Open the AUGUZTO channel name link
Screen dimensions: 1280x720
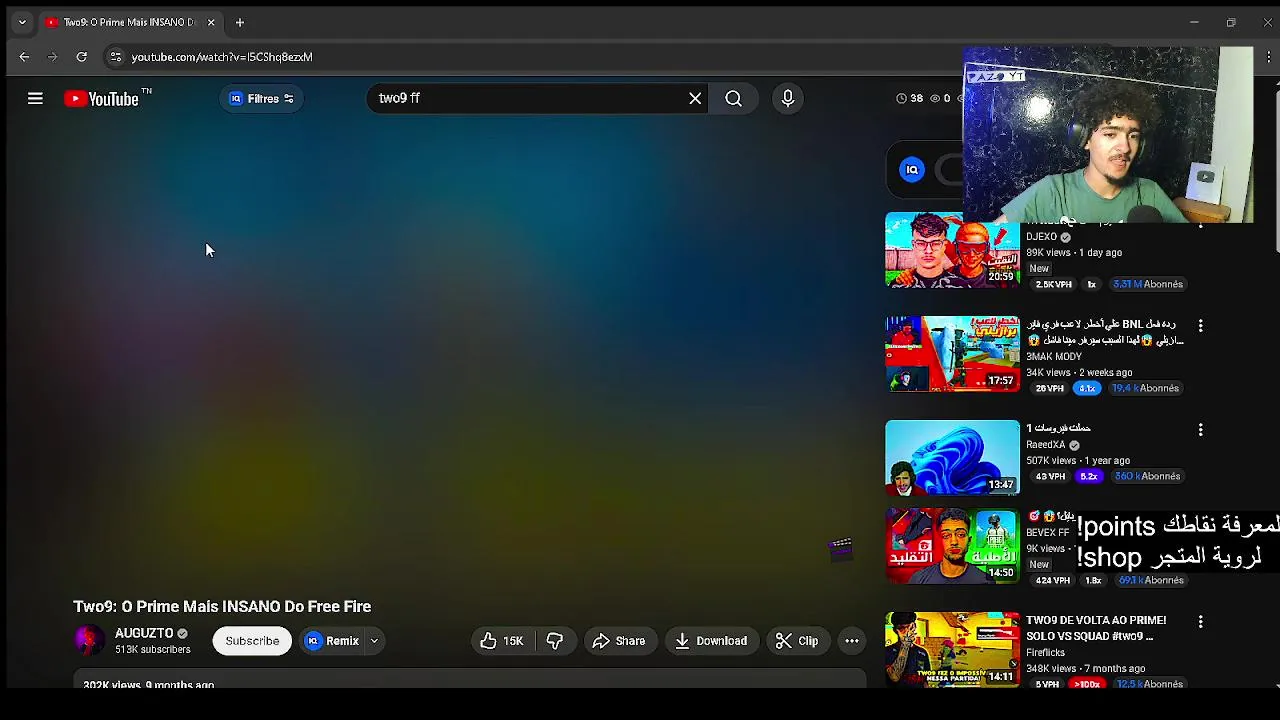click(x=144, y=633)
